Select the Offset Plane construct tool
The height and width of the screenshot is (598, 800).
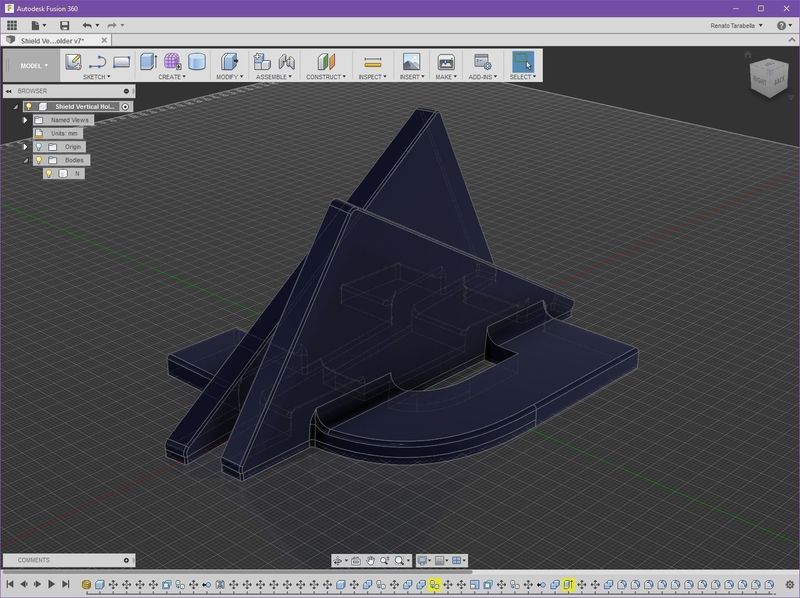tap(326, 62)
